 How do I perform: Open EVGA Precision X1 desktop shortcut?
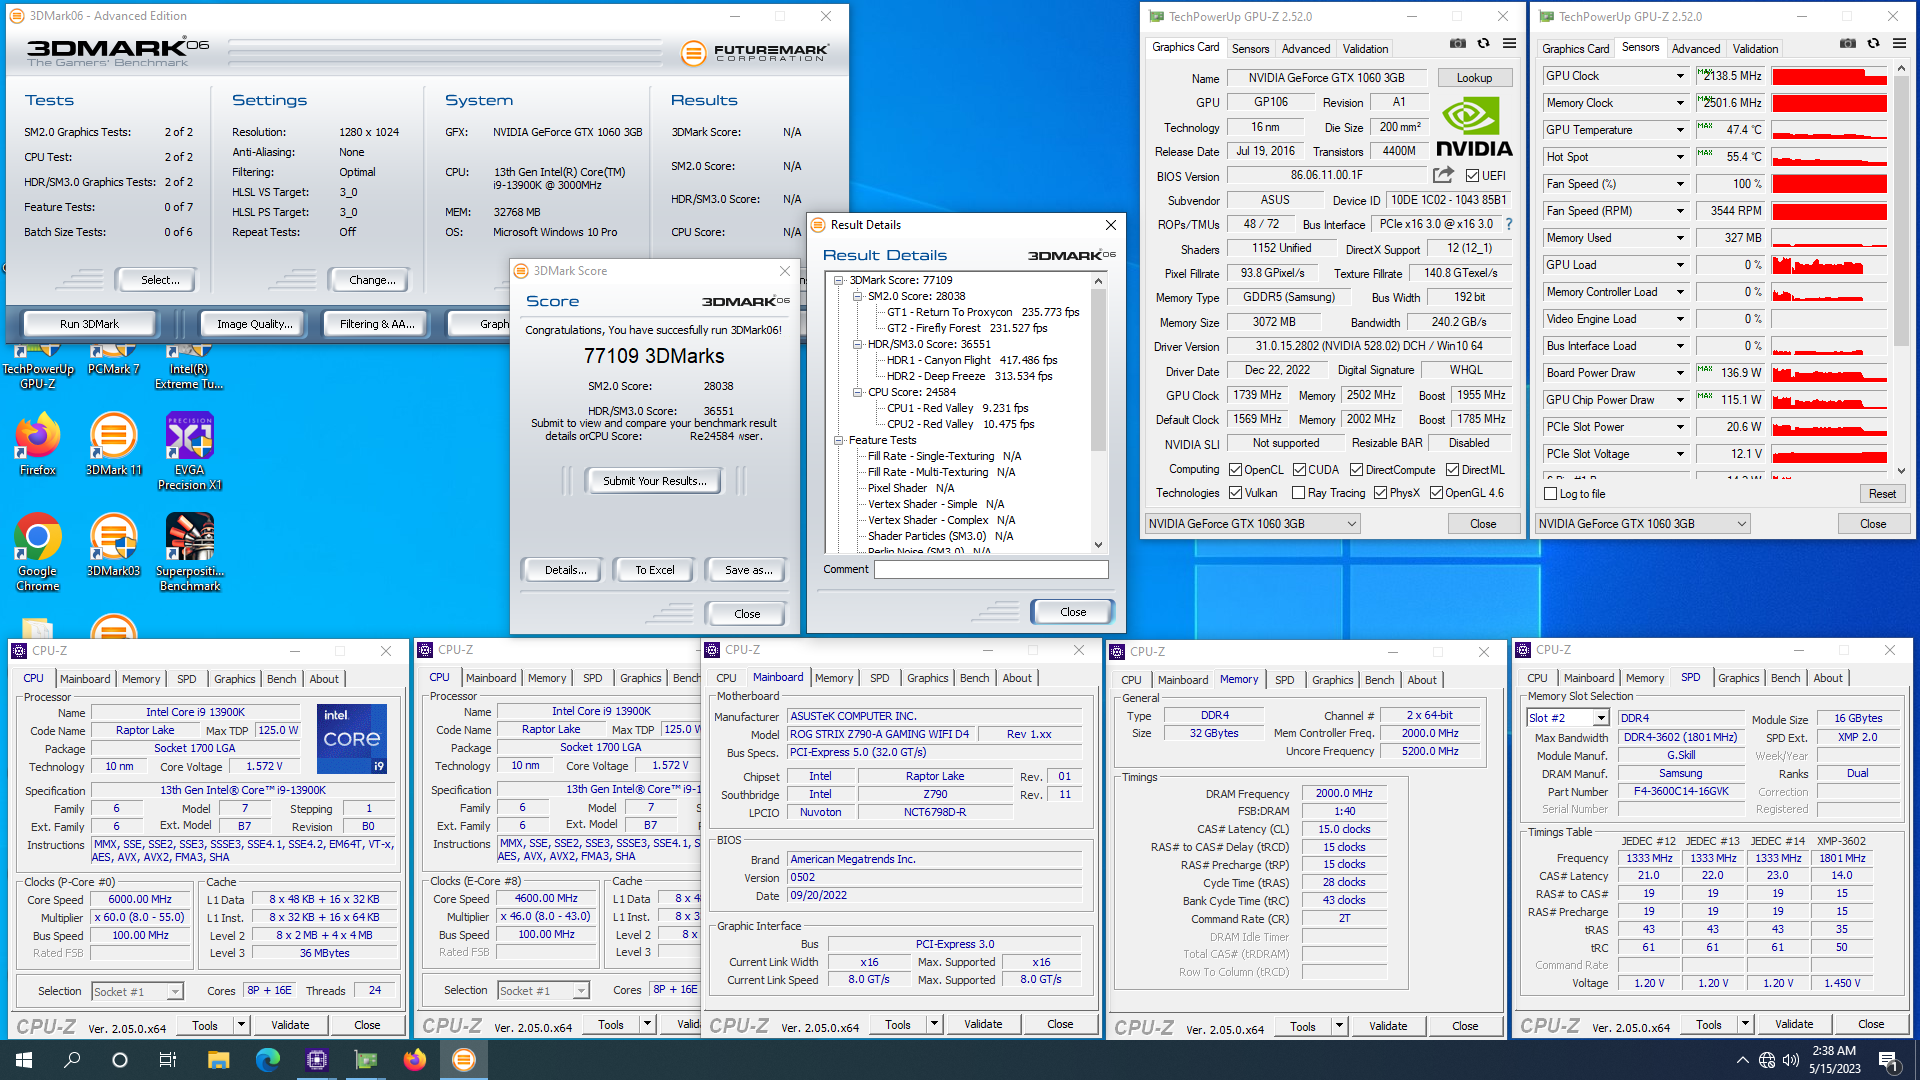tap(189, 452)
